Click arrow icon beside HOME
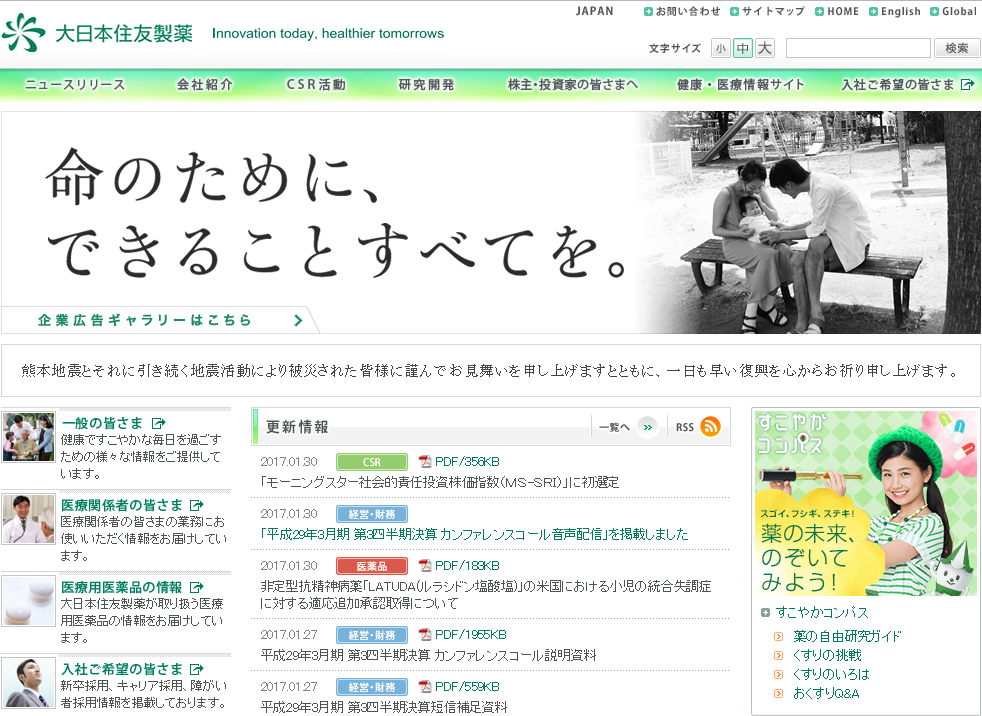The image size is (982, 716). [819, 11]
